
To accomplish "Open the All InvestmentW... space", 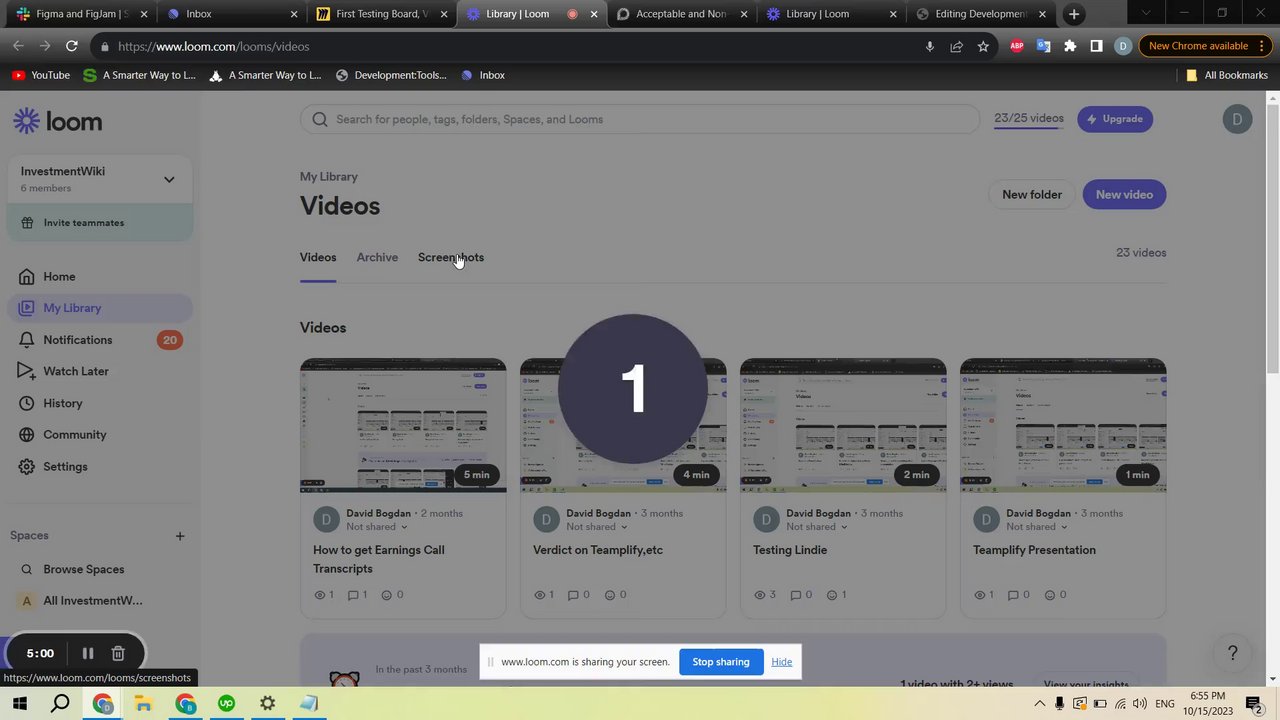I will 92,601.
